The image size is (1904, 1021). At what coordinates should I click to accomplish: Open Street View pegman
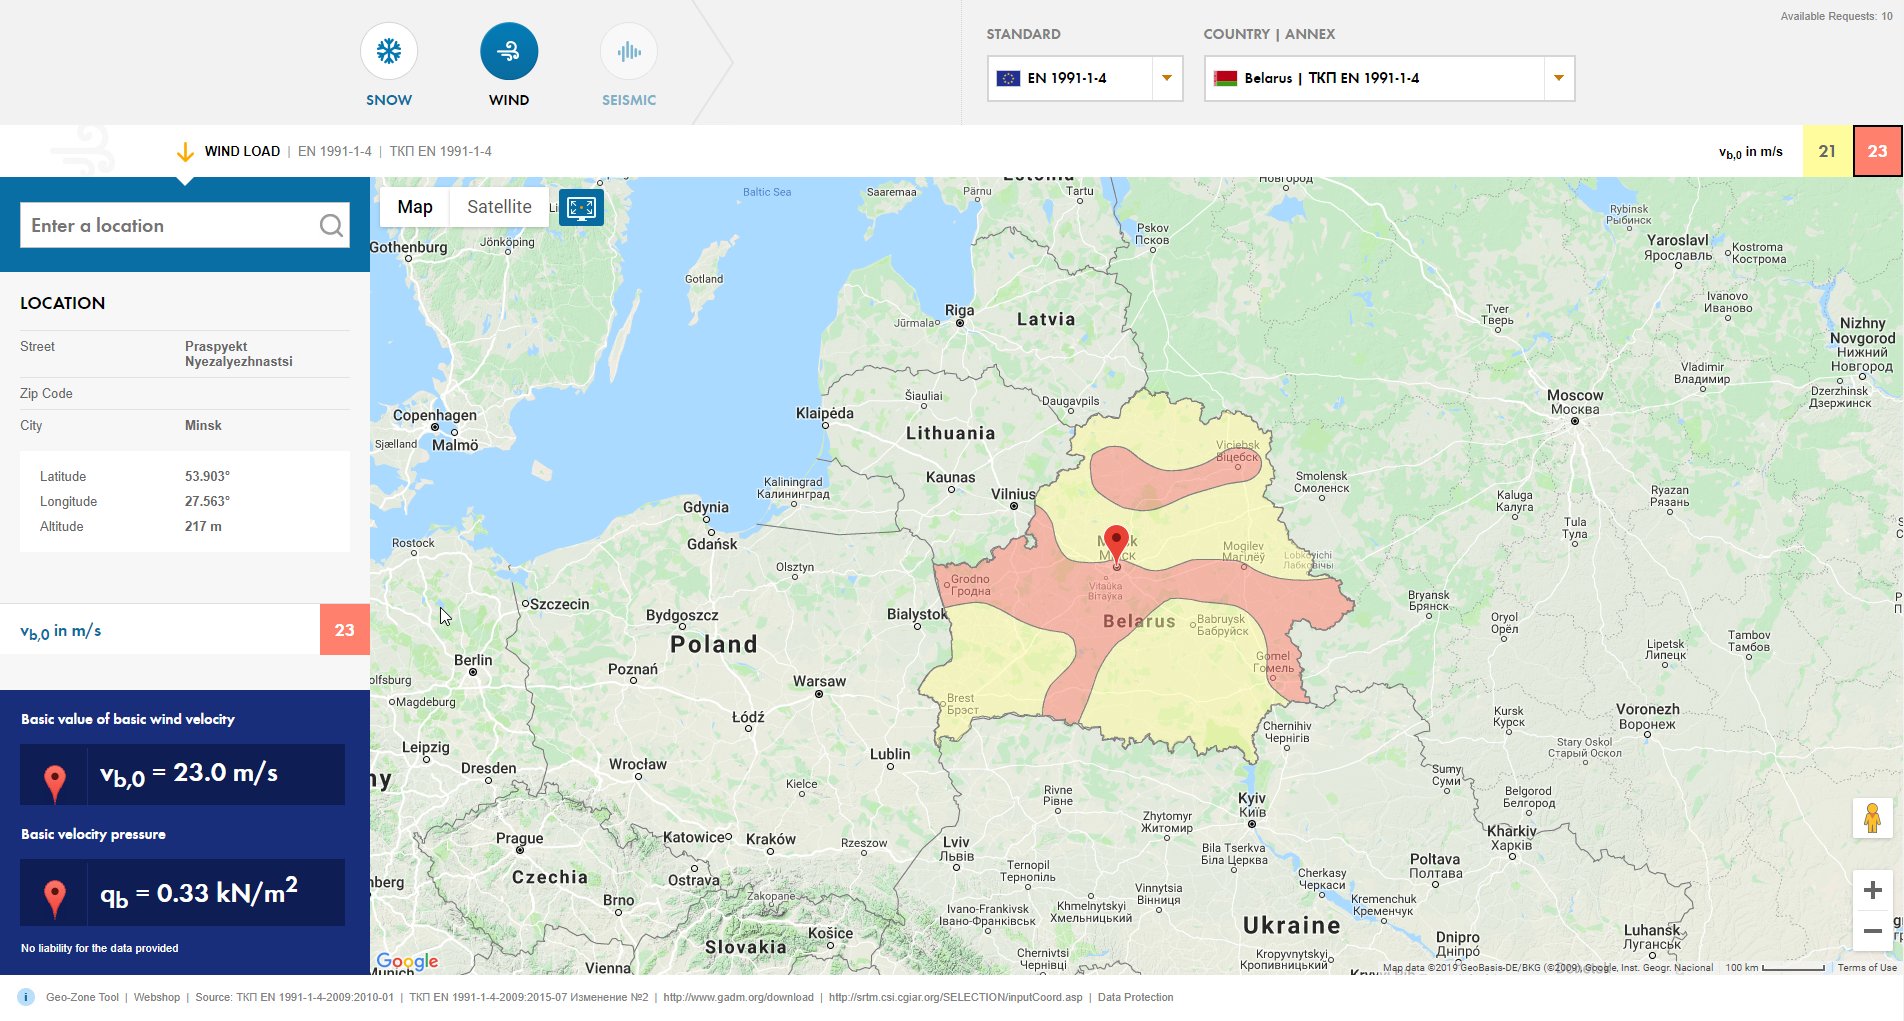[x=1872, y=818]
